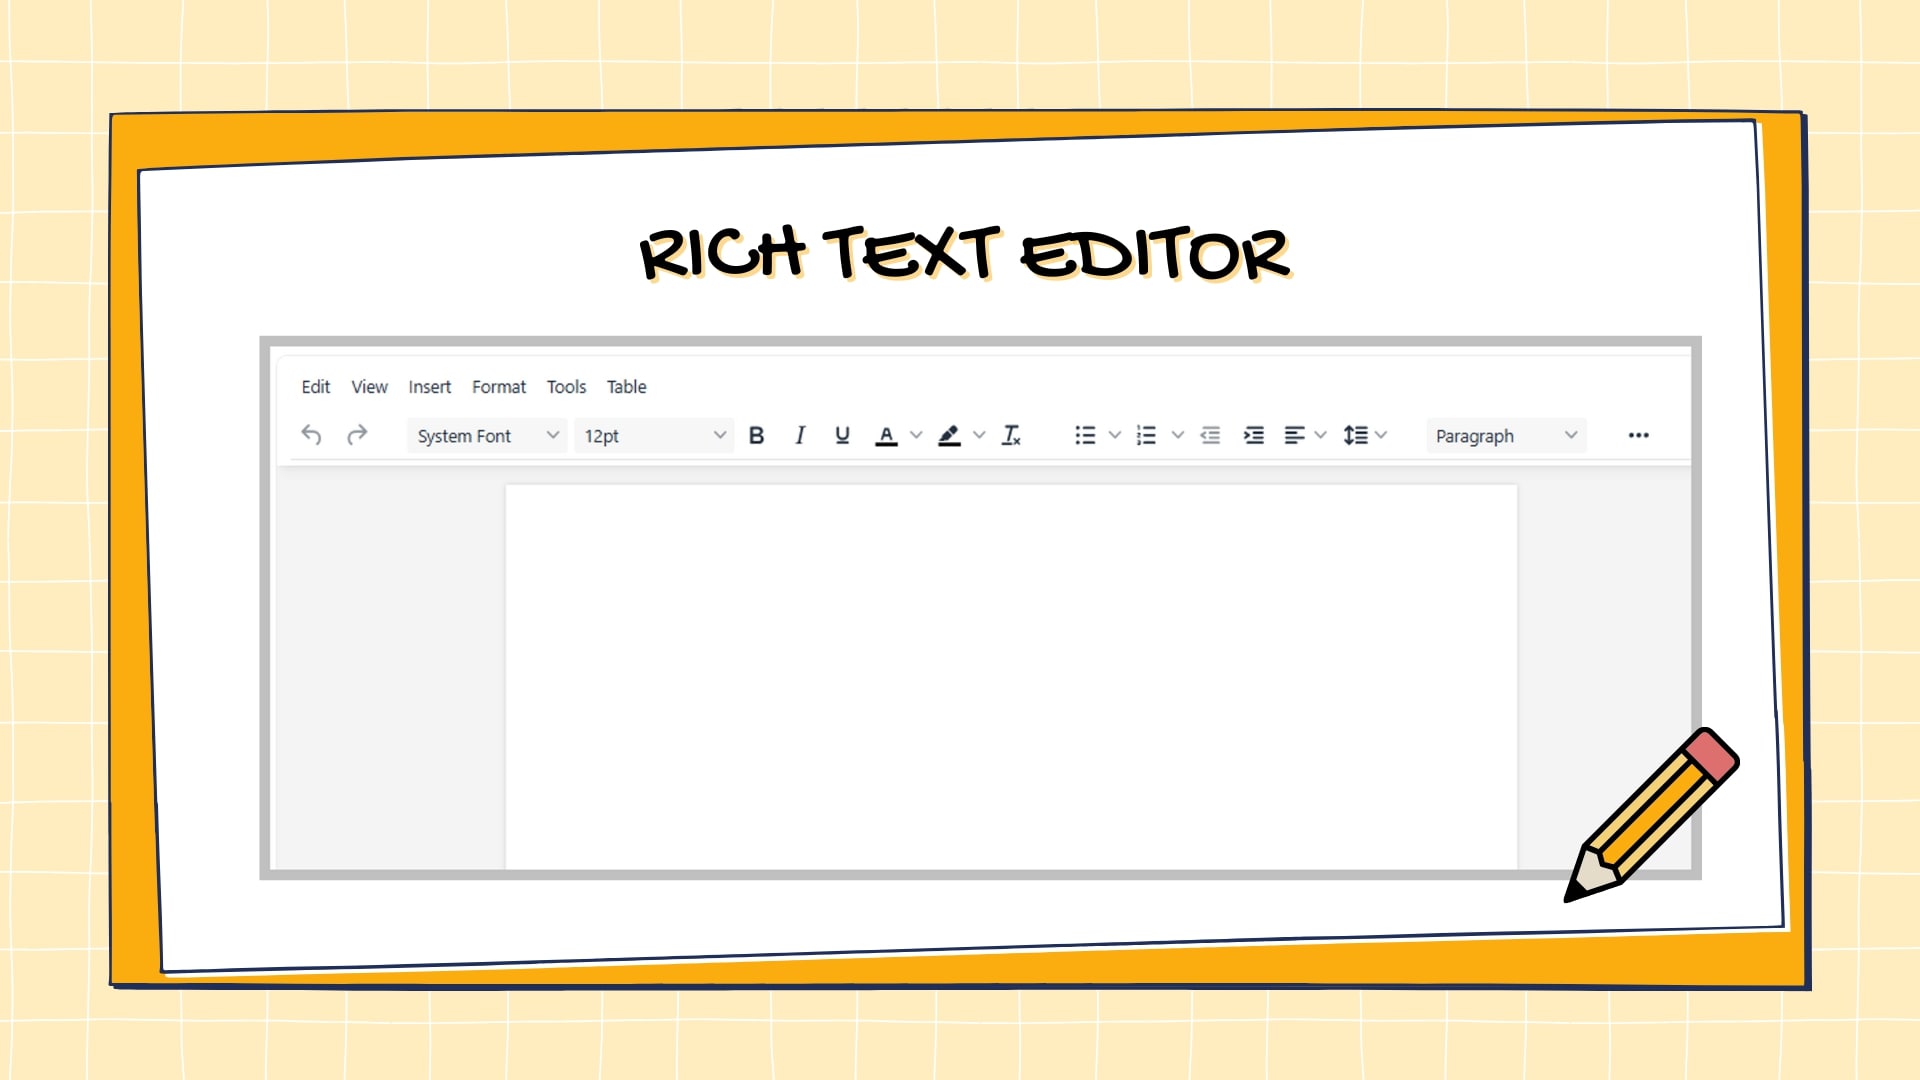This screenshot has height=1080, width=1920.
Task: Open the Insert menu
Action: 429,387
